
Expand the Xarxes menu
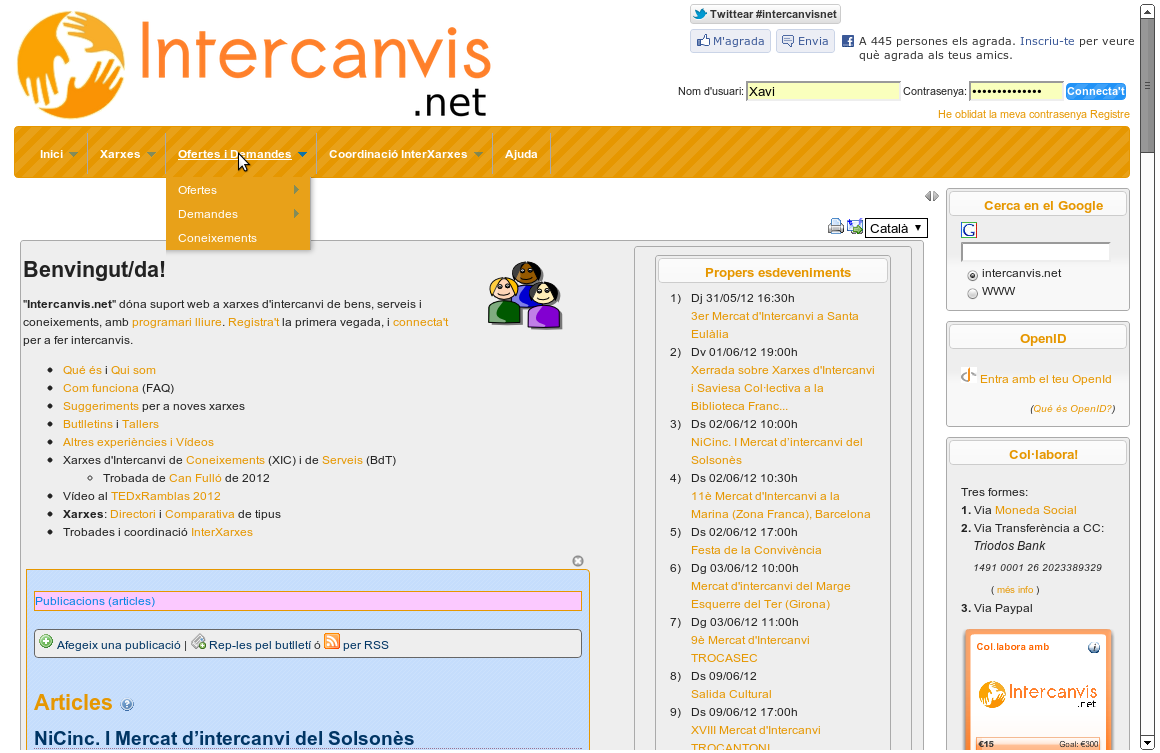(x=127, y=154)
